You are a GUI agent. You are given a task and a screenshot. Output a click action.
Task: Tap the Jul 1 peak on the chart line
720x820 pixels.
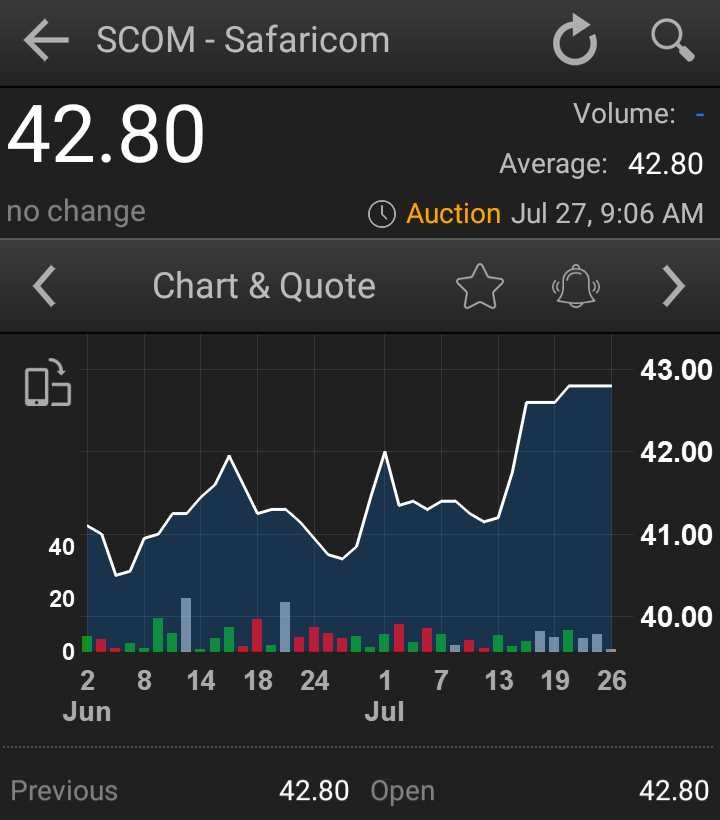point(385,452)
